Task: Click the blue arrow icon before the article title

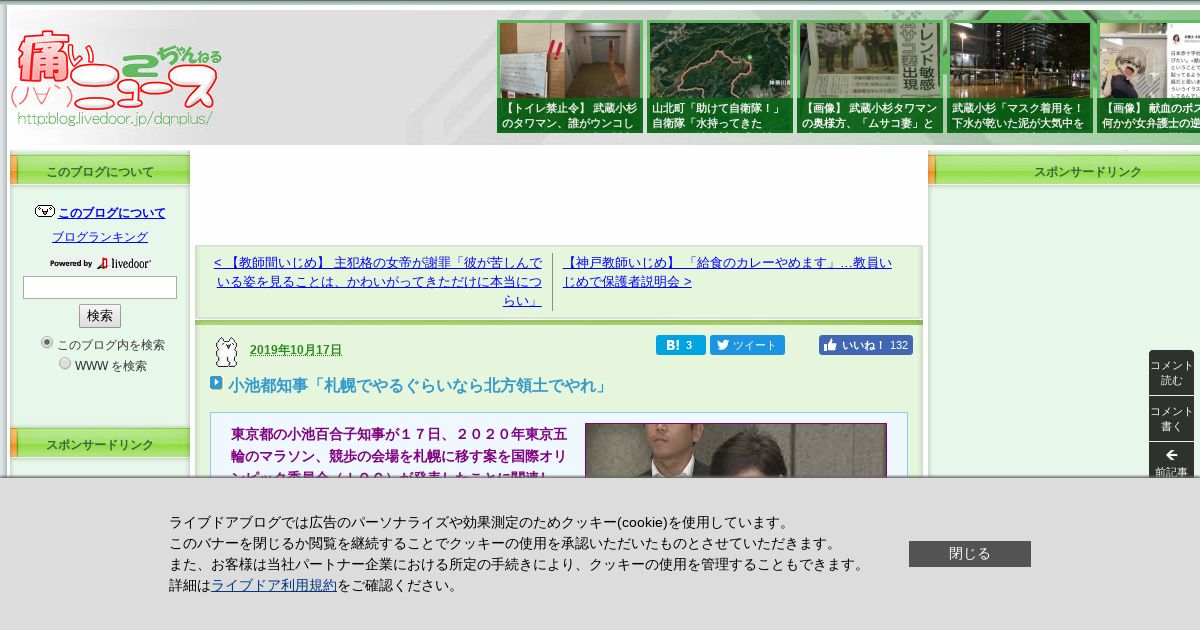Action: [216, 383]
